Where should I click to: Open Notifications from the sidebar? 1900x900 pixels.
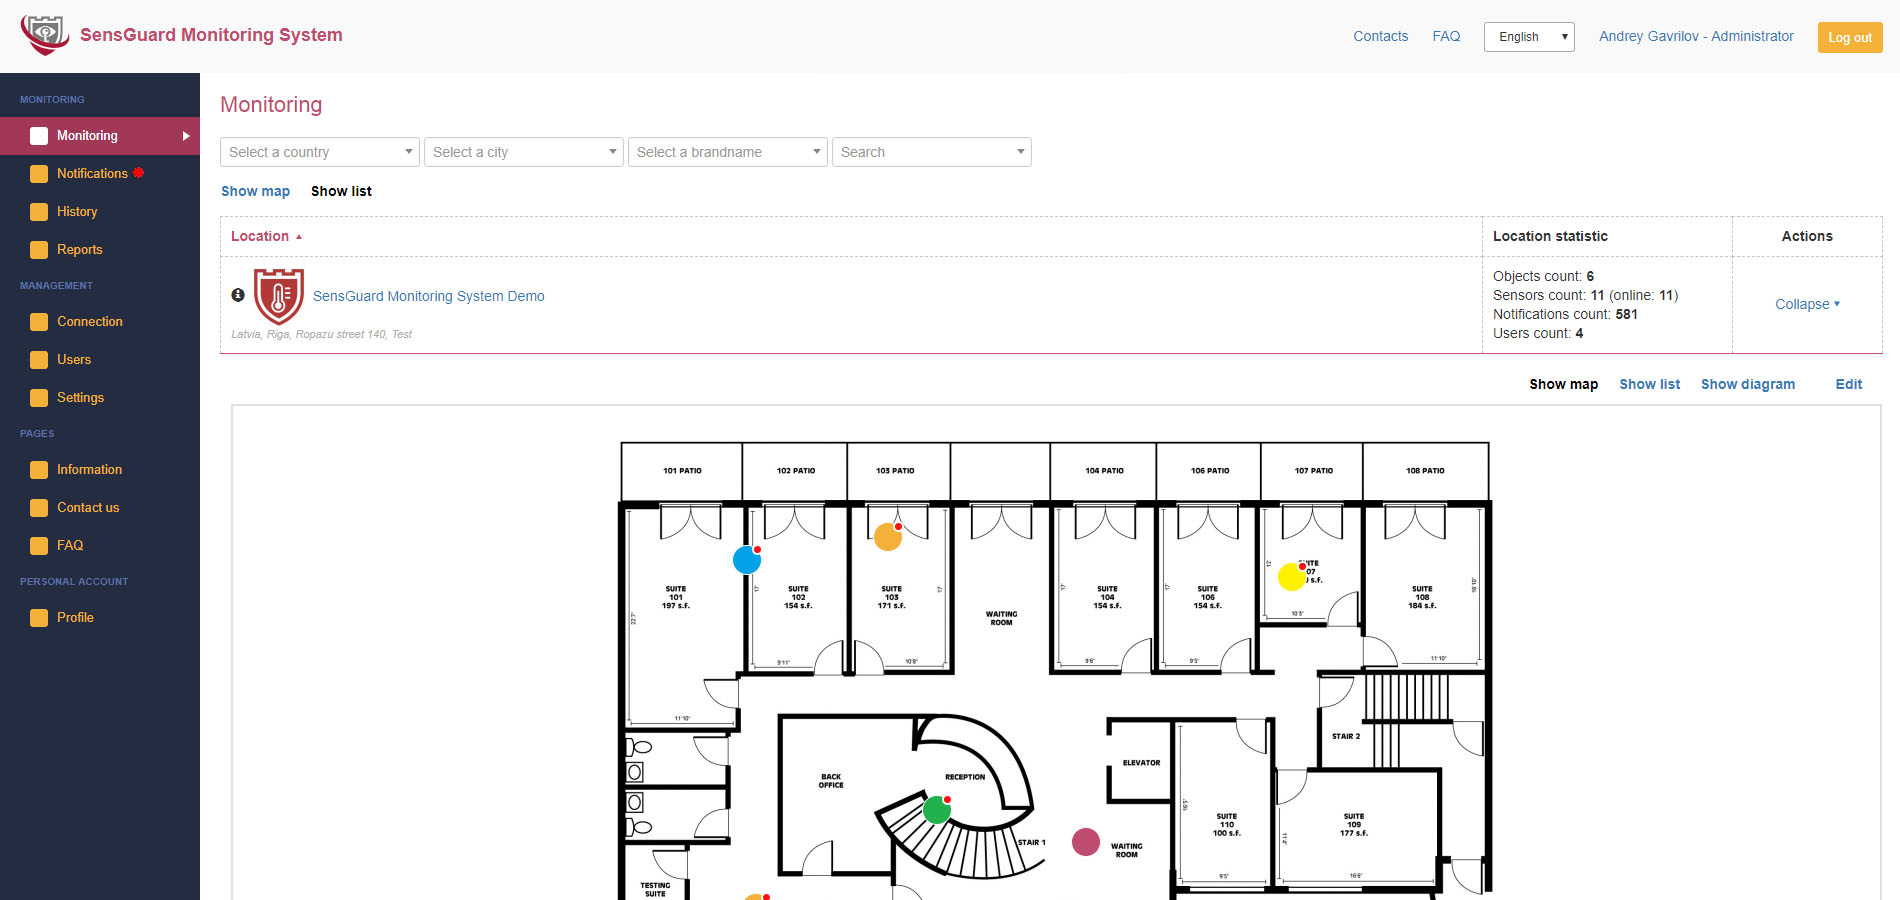[39, 173]
